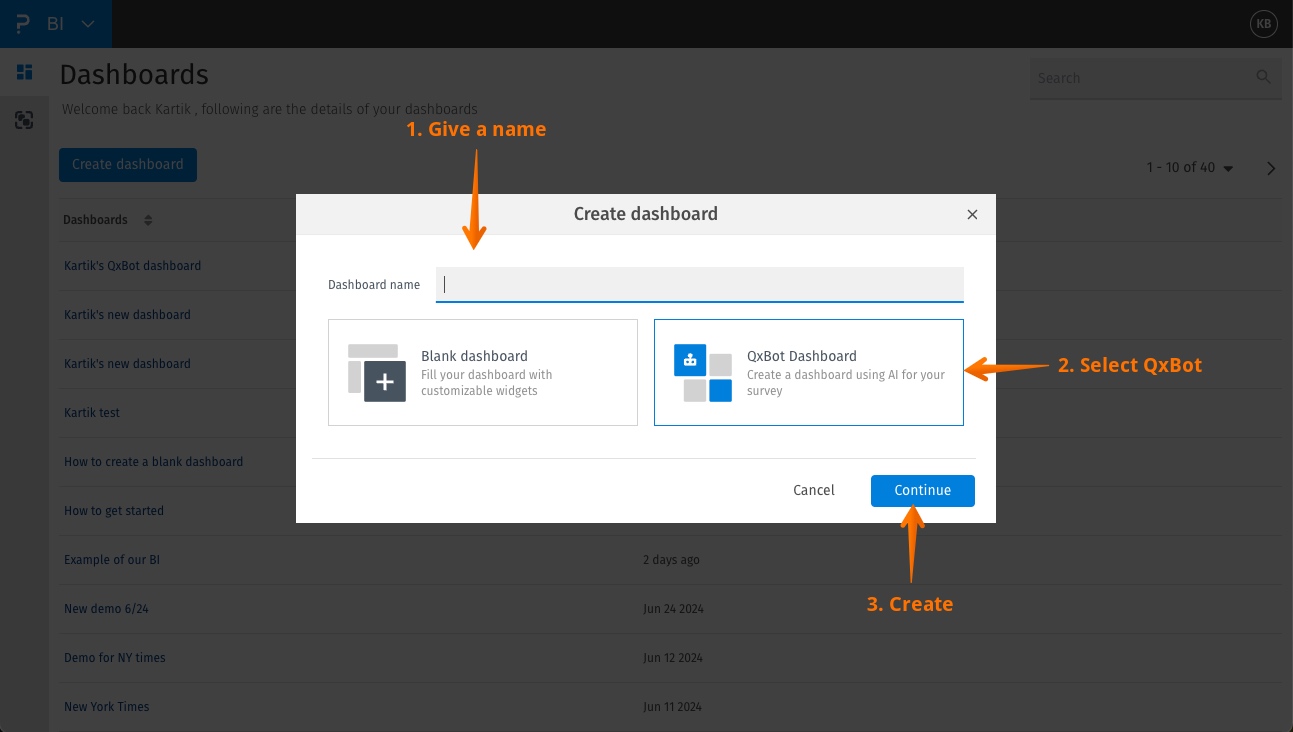Viewport: 1293px width, 732px height.
Task: Select the Dashboards grid icon in the sidebar
Action: click(x=24, y=71)
